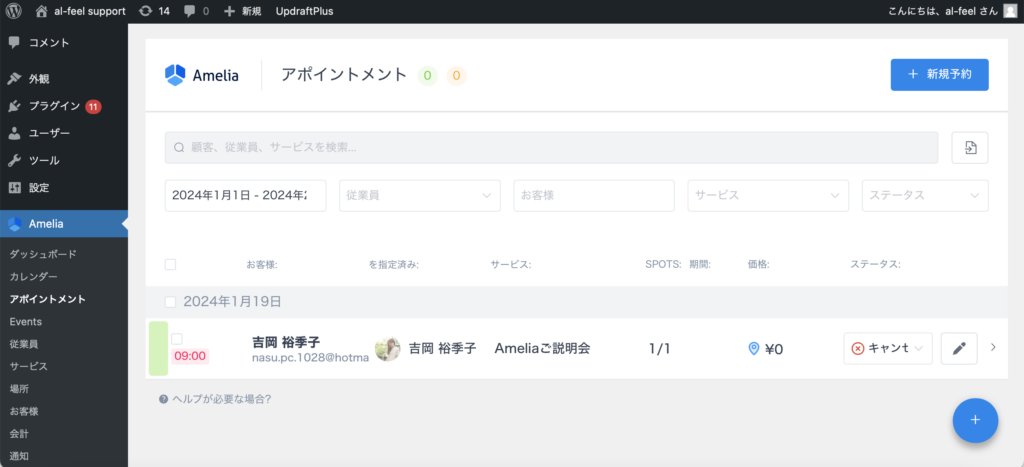1024x467 pixels.
Task: Click the Amelia logo in header
Action: [202, 75]
